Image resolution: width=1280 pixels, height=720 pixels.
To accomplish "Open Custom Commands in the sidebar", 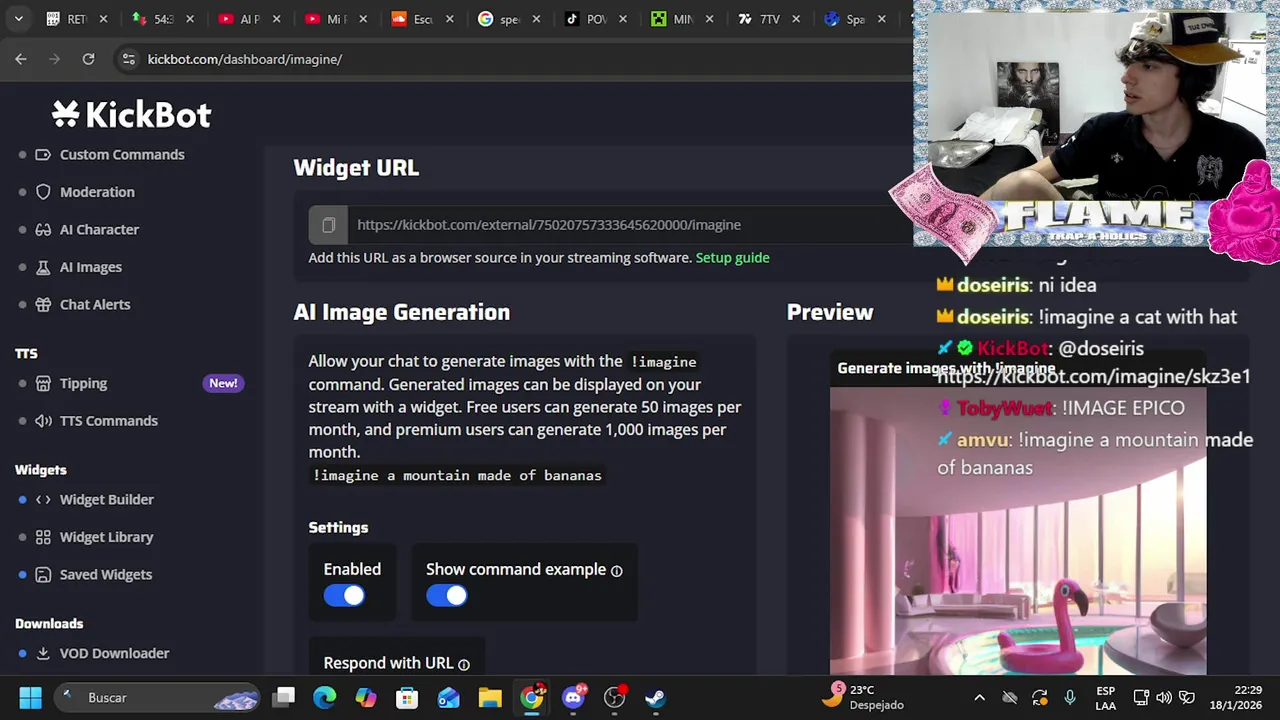I will point(122,154).
